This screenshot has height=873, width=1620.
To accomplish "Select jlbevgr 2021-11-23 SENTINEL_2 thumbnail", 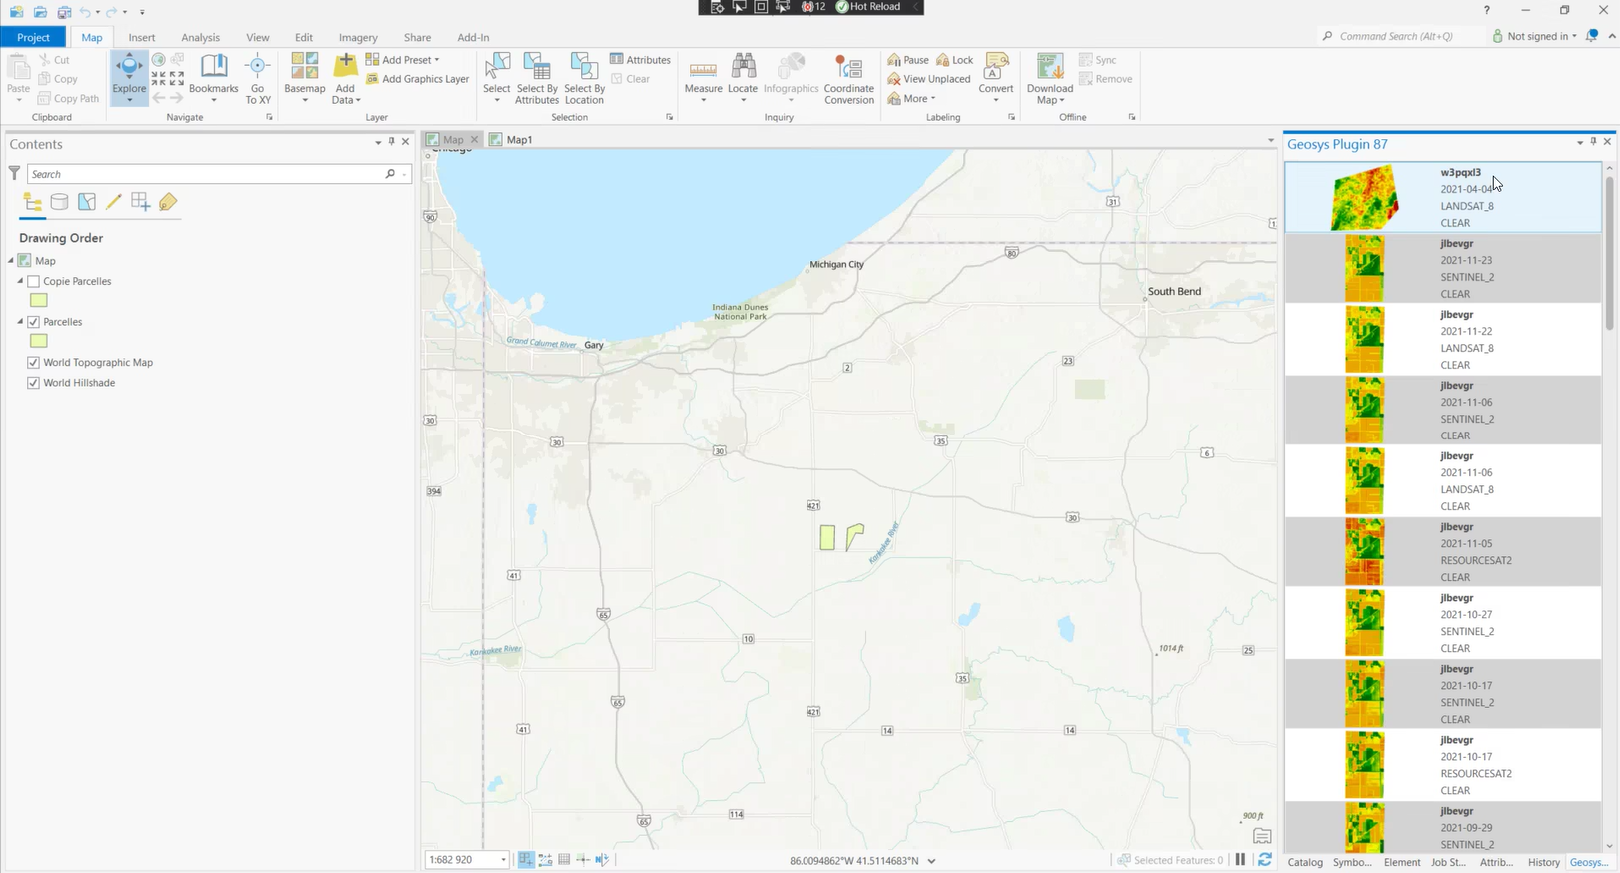I will [x=1364, y=268].
